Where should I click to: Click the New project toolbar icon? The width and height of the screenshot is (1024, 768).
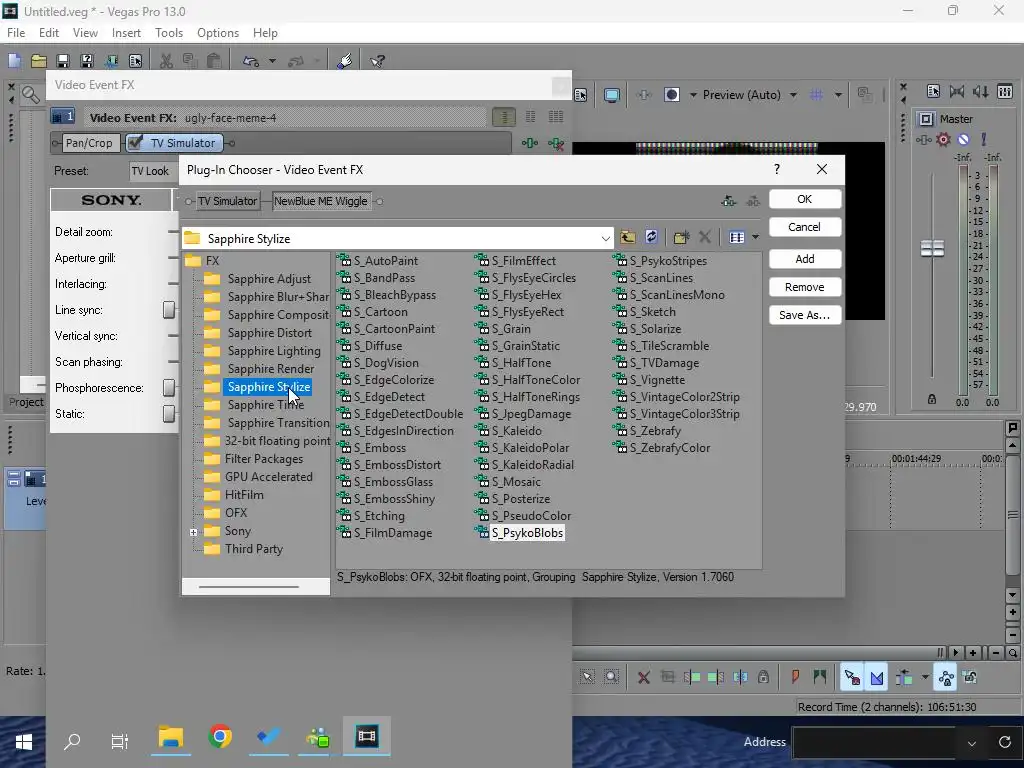14,61
